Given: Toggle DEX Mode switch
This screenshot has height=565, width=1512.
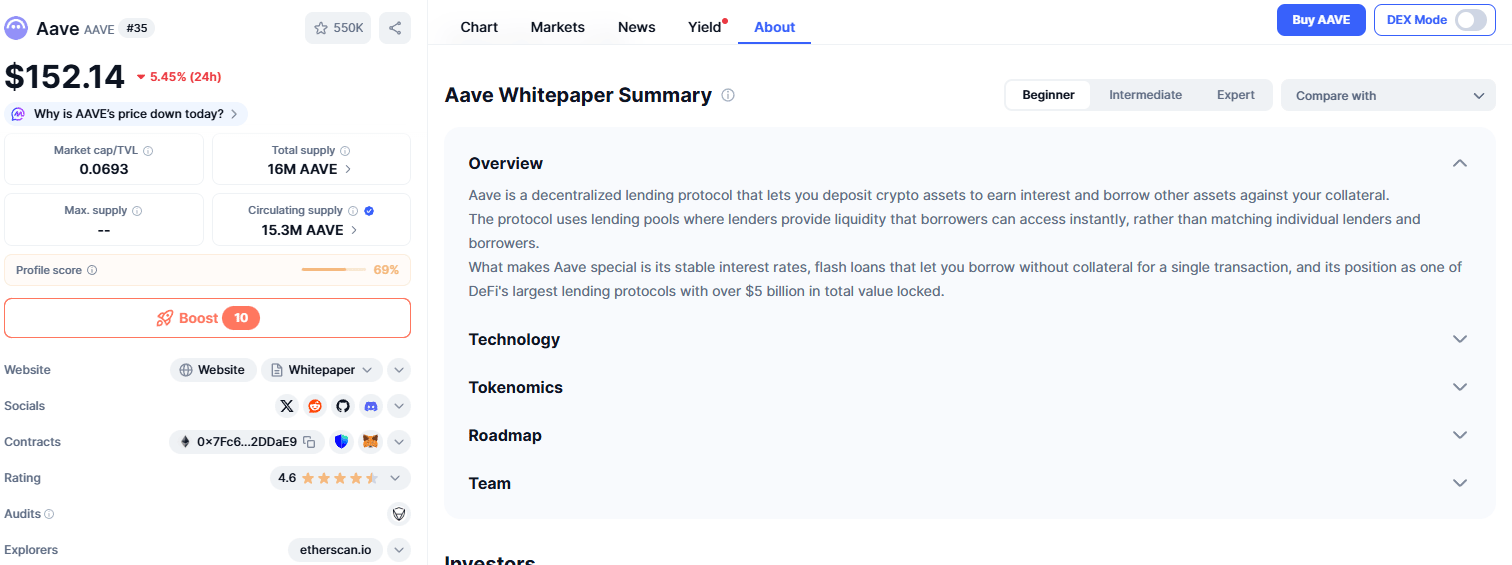Looking at the screenshot, I should tap(1471, 20).
